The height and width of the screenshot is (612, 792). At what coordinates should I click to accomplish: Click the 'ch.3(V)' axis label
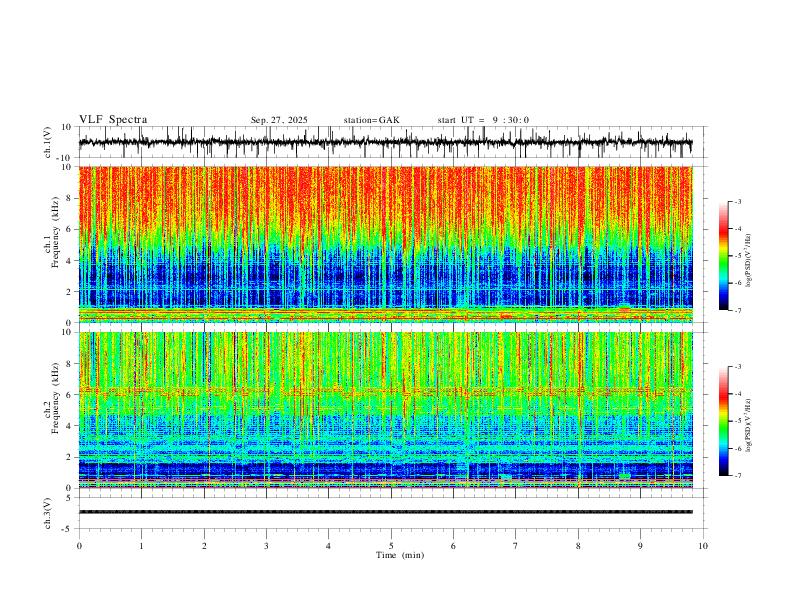point(48,513)
